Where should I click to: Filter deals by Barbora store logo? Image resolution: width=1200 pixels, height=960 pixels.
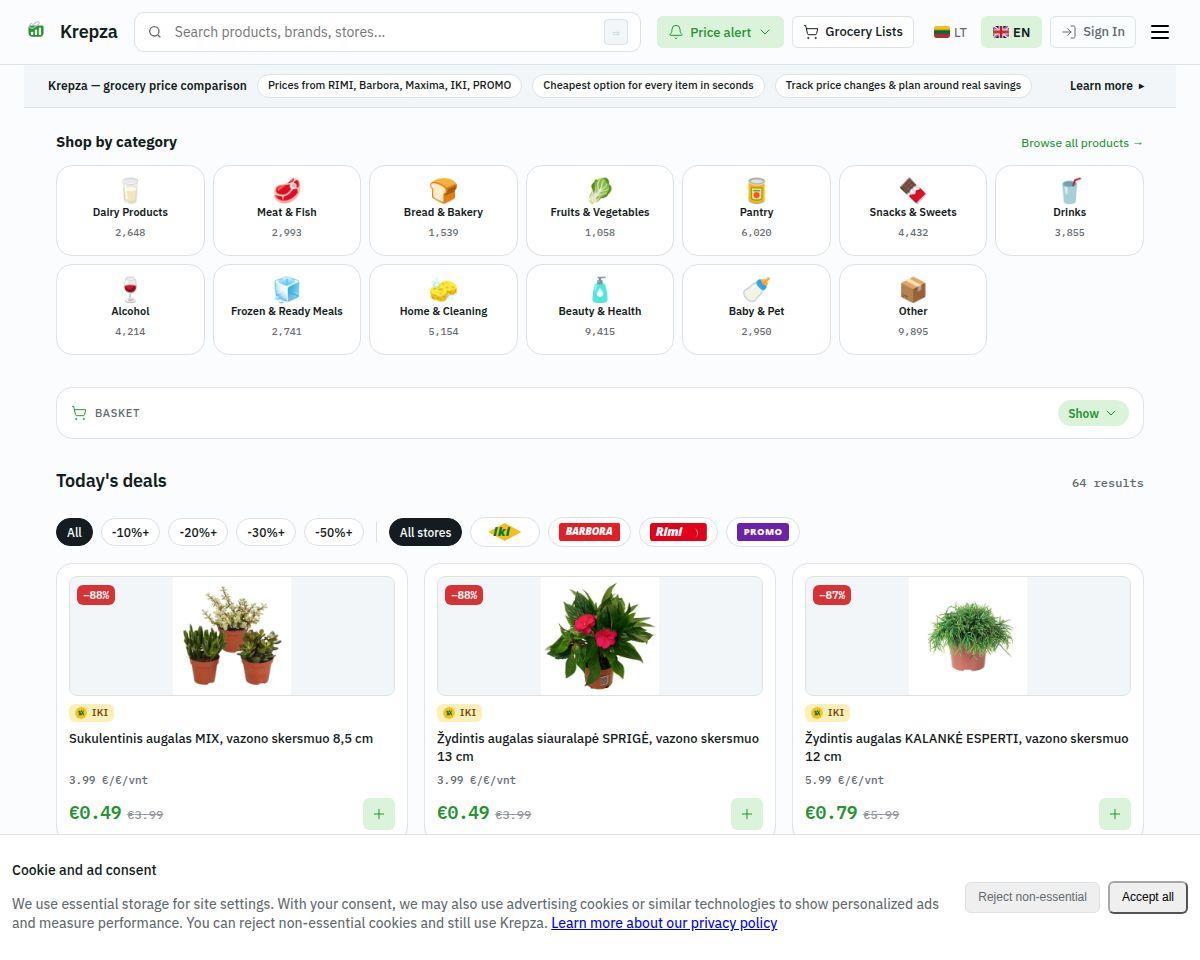[589, 532]
